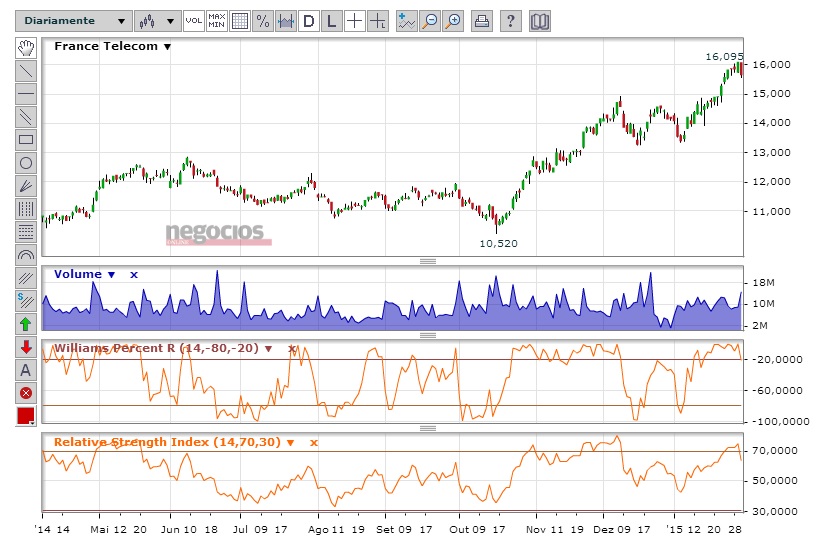Viewport: 822px width, 542px height.
Task: Open help with the question mark icon
Action: click(511, 21)
